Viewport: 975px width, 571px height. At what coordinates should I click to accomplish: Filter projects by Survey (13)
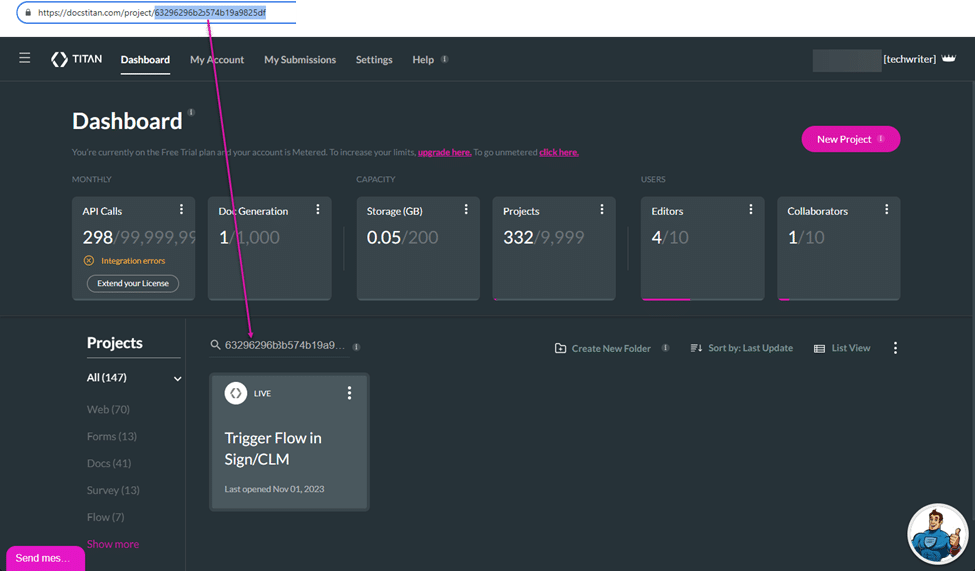click(113, 490)
